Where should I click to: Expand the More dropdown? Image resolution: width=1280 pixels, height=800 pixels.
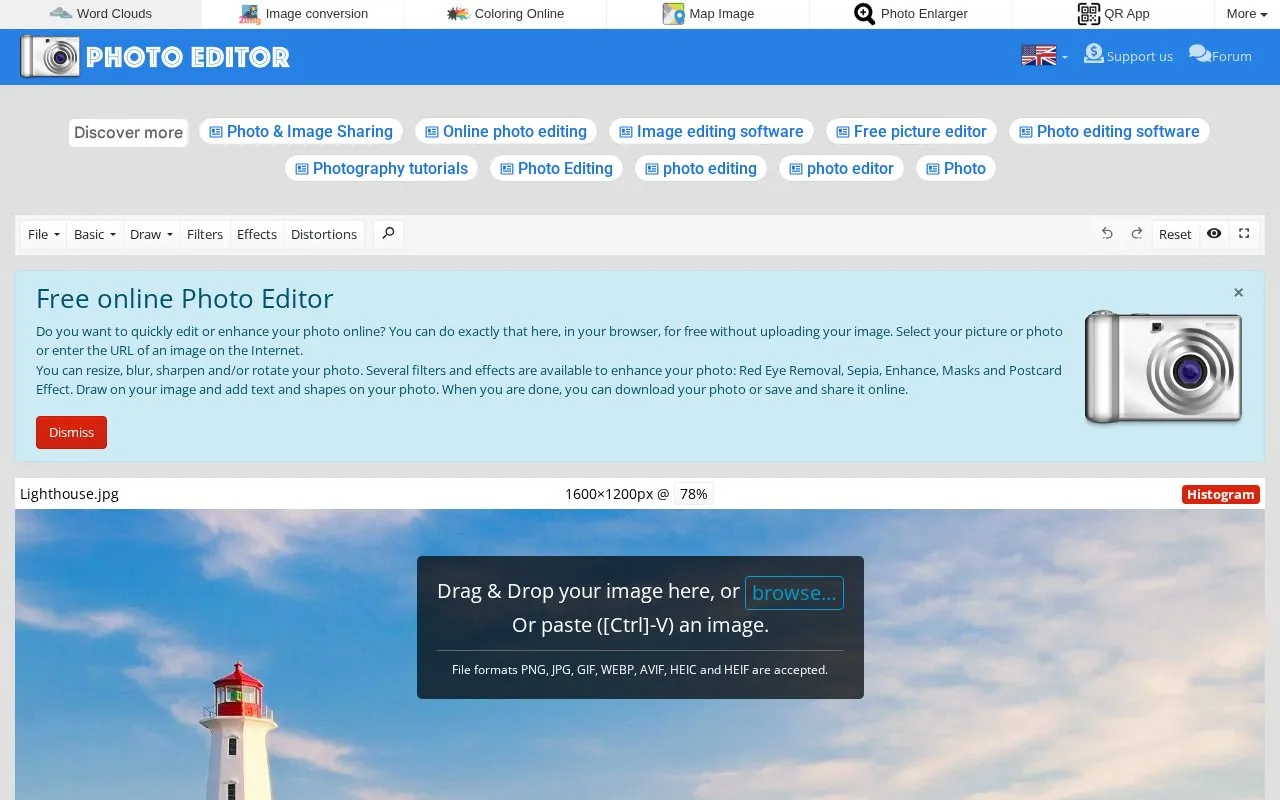(x=1247, y=14)
